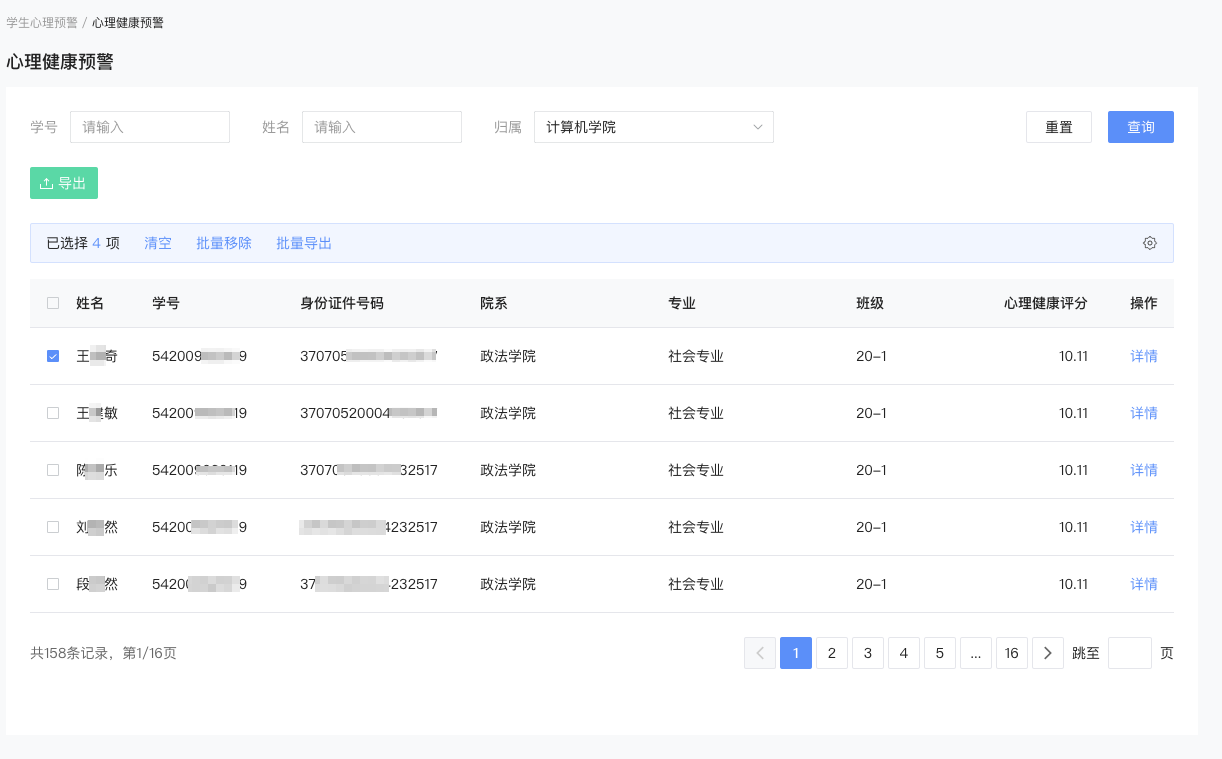Click the 跳至 page number input field

click(1130, 652)
